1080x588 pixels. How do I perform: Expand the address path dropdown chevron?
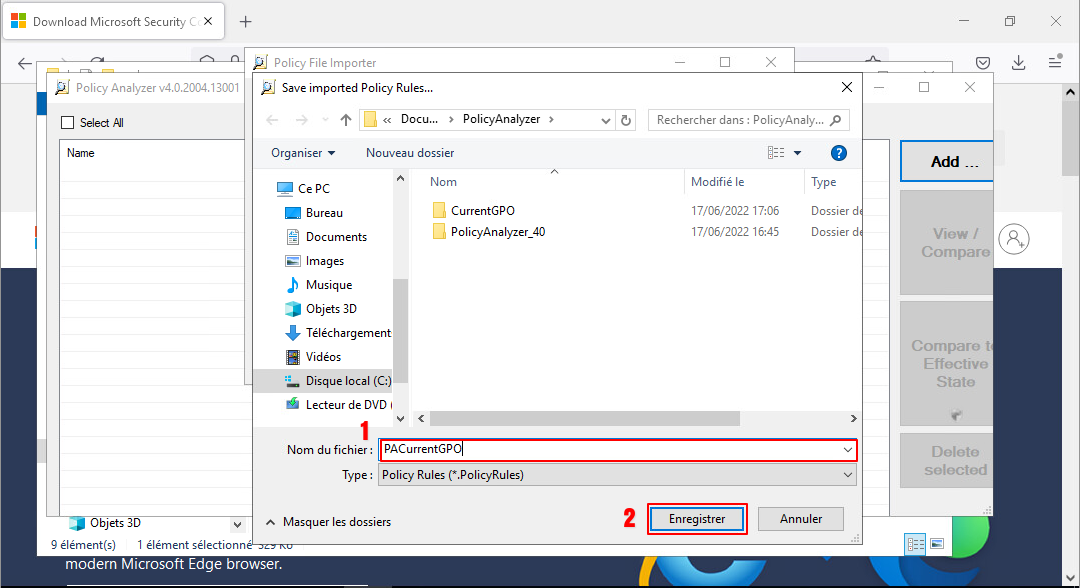(x=606, y=120)
